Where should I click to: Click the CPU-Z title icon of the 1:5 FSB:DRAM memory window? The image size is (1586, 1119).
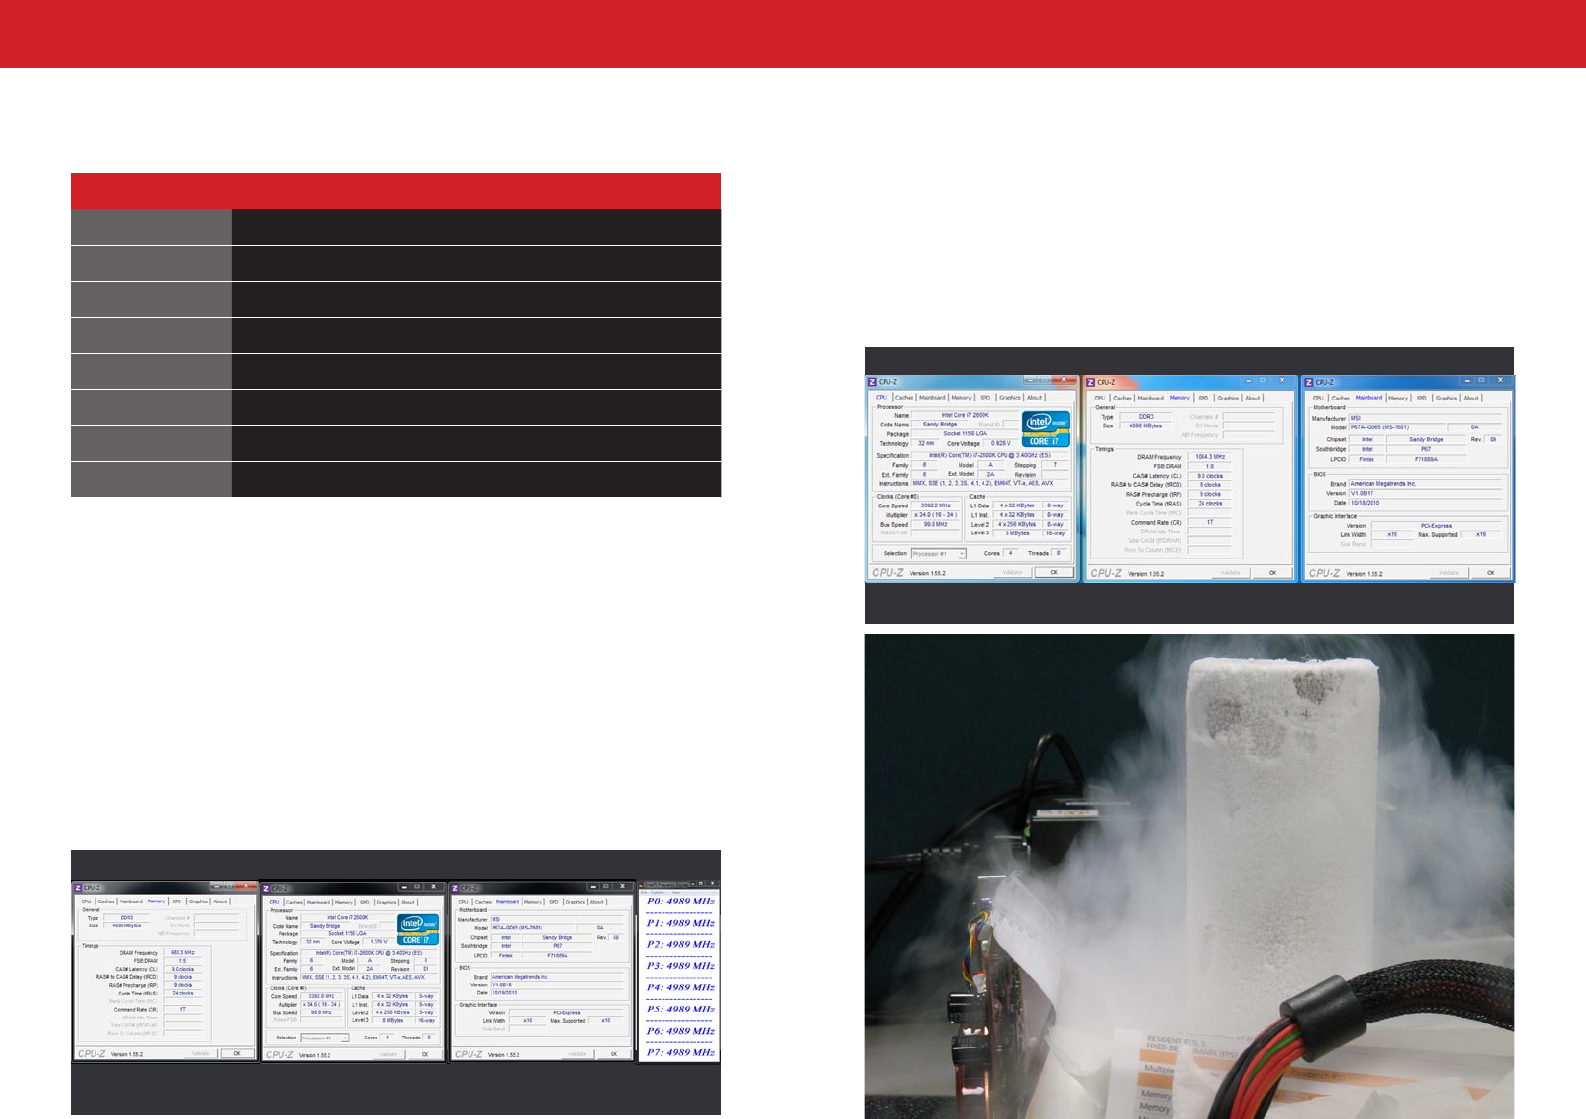click(78, 887)
